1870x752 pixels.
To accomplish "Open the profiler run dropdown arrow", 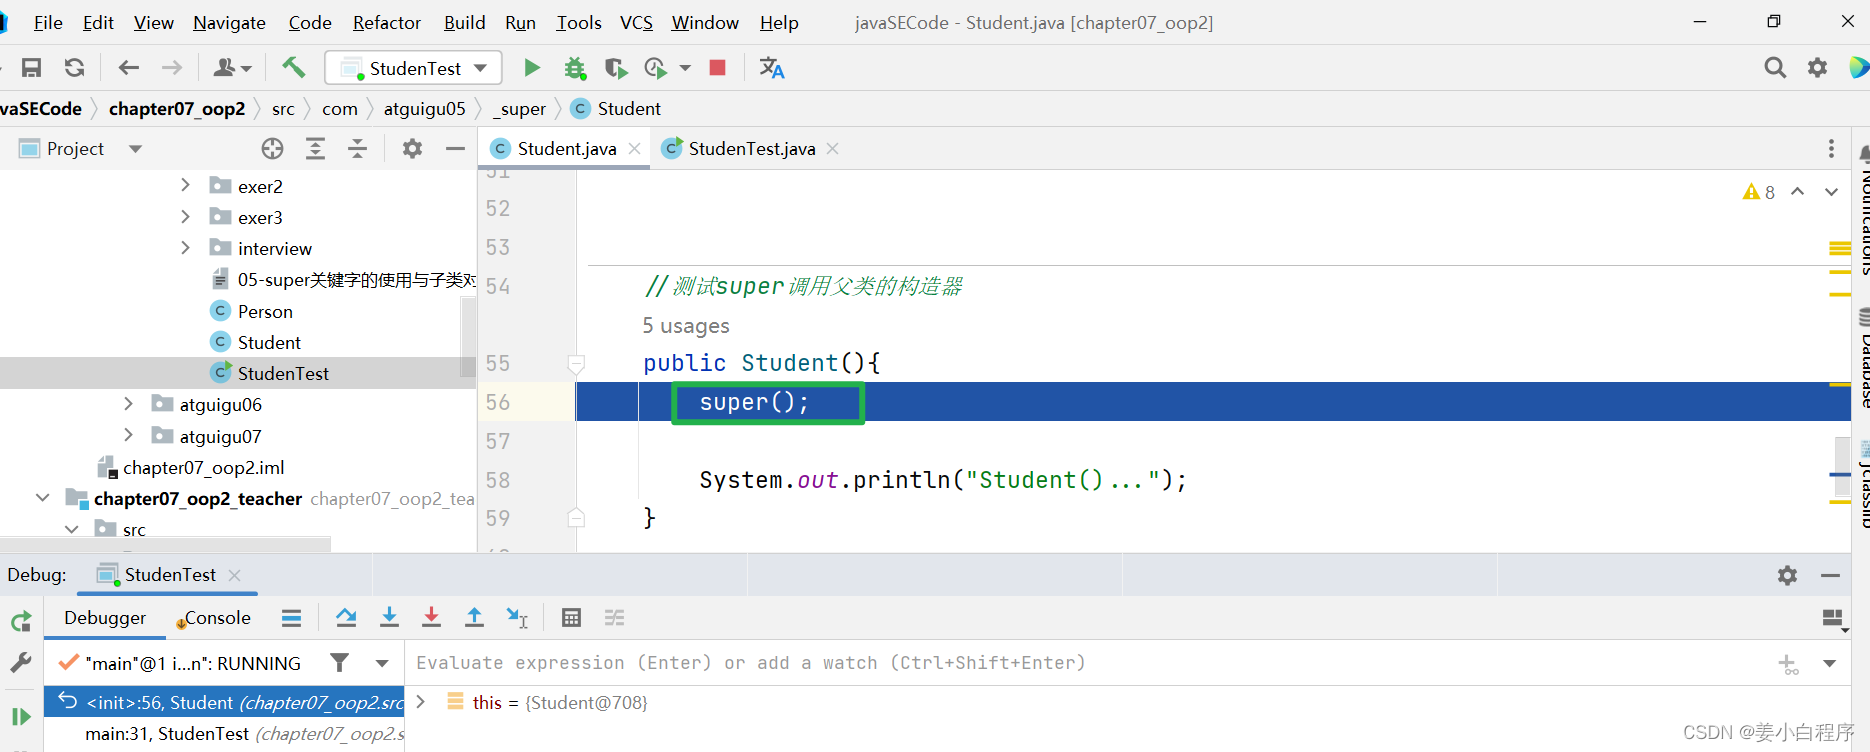I will click(685, 68).
